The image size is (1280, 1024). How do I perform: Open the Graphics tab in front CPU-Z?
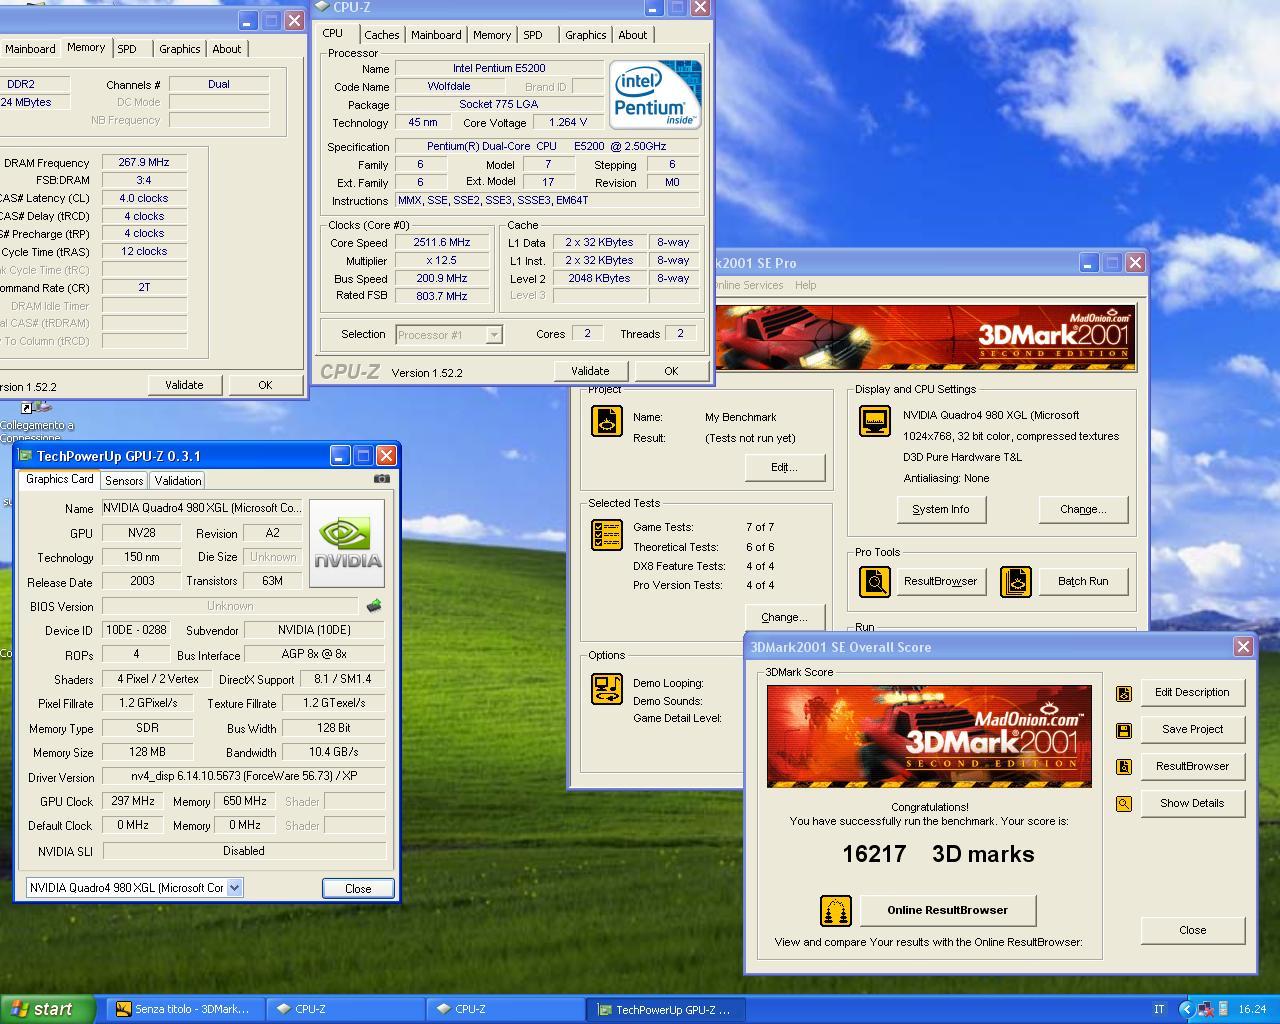click(586, 35)
